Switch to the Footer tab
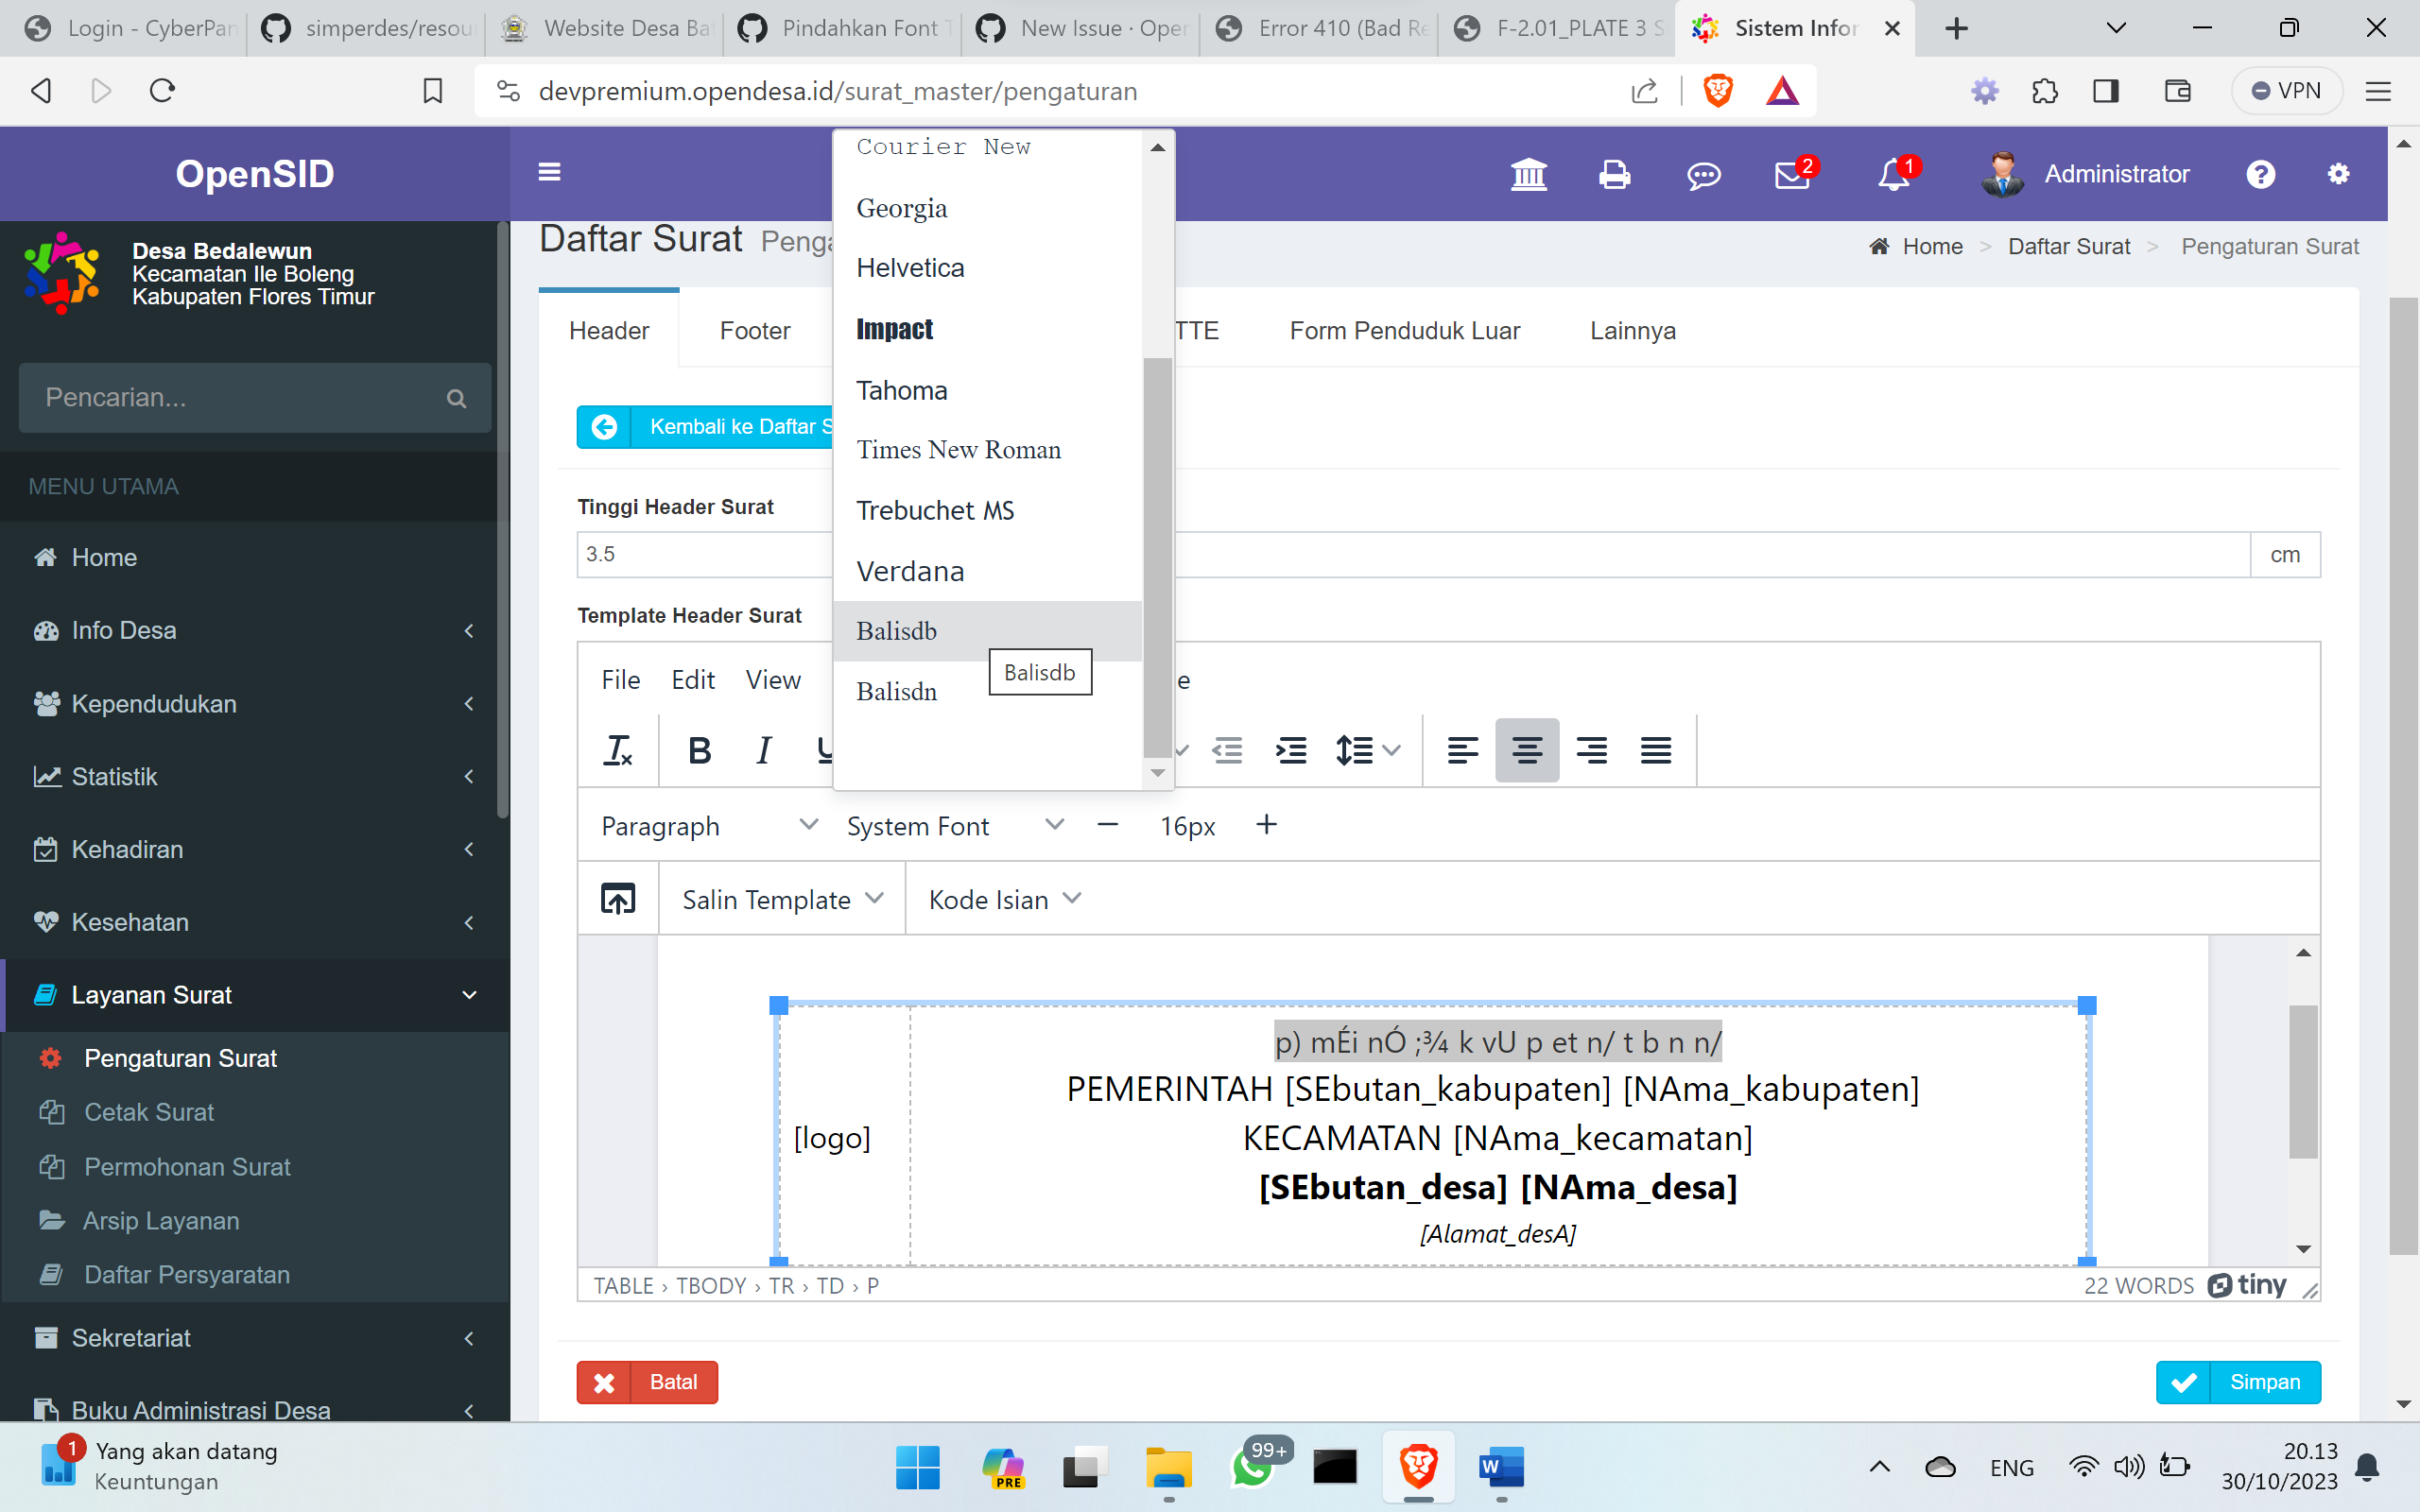2420x1512 pixels. (x=754, y=330)
